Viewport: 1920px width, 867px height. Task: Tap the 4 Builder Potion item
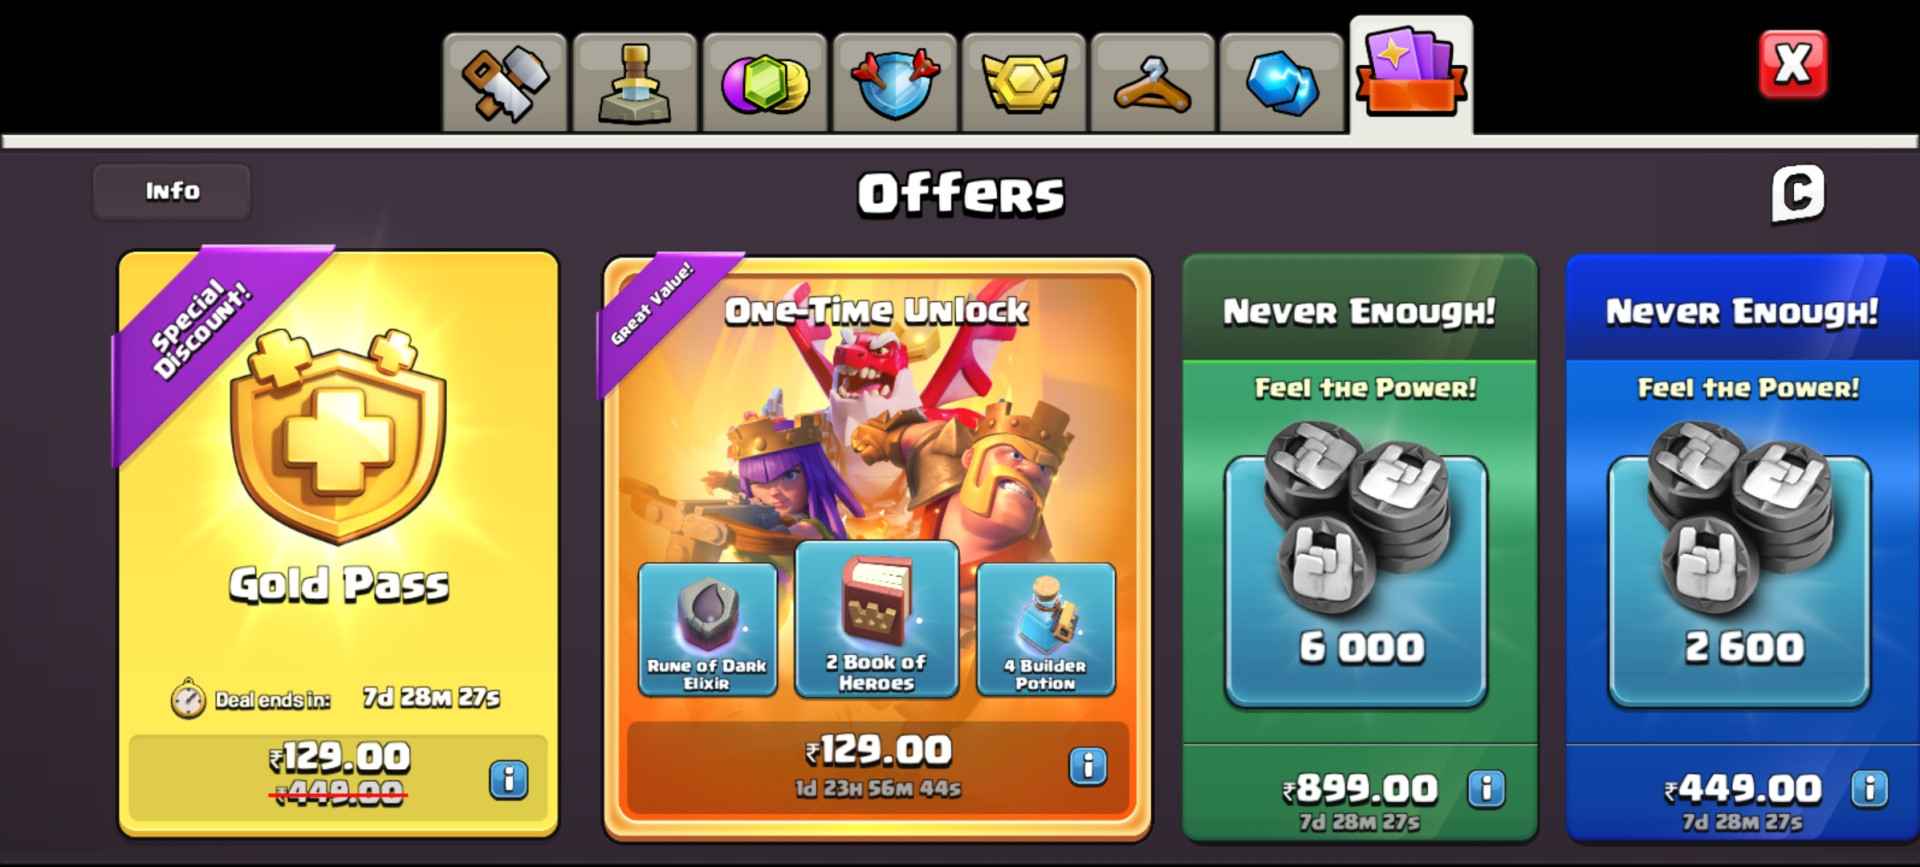click(x=1046, y=628)
